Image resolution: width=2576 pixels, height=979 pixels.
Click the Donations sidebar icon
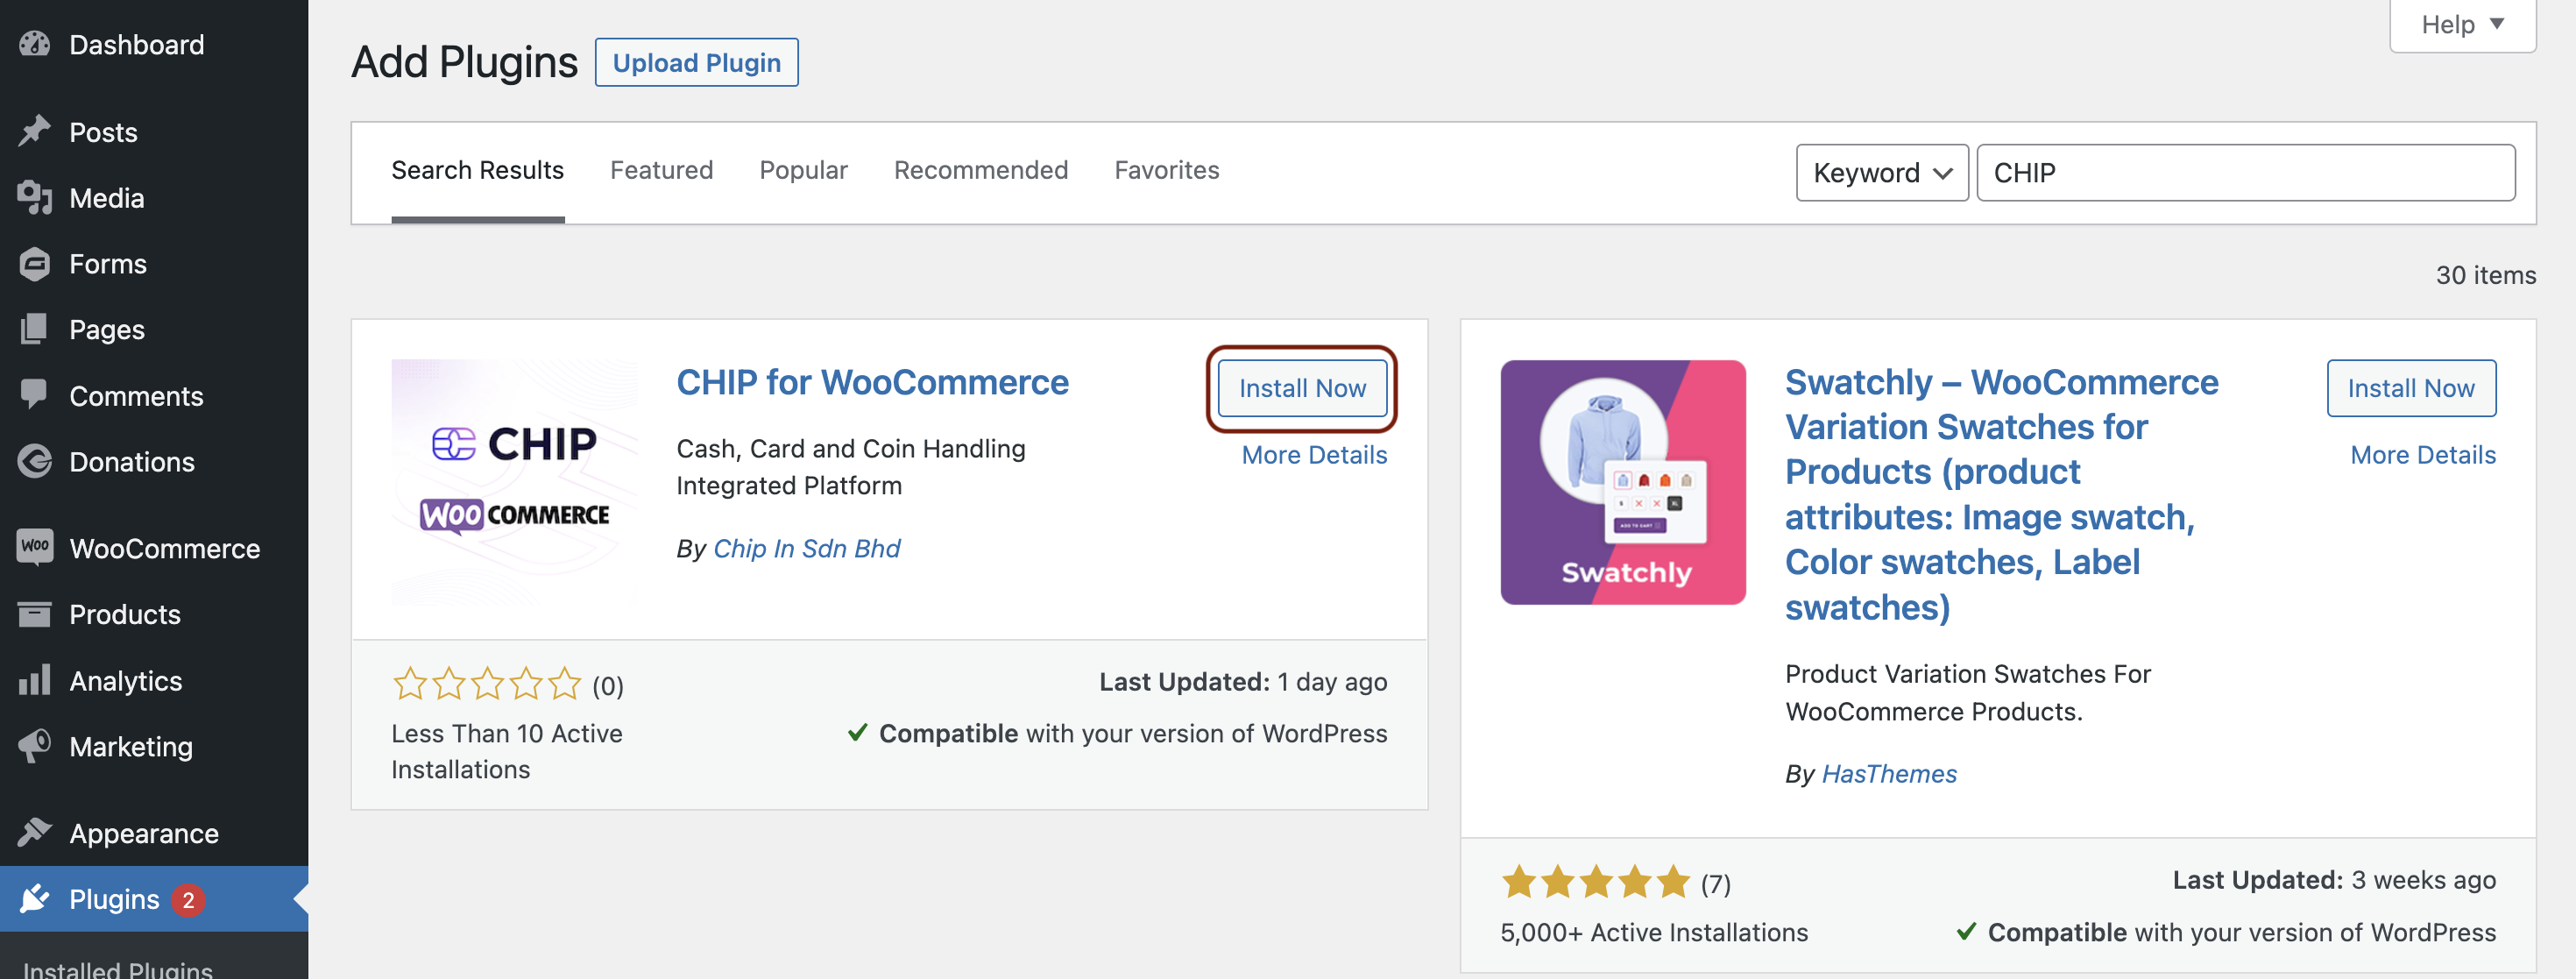click(x=34, y=461)
